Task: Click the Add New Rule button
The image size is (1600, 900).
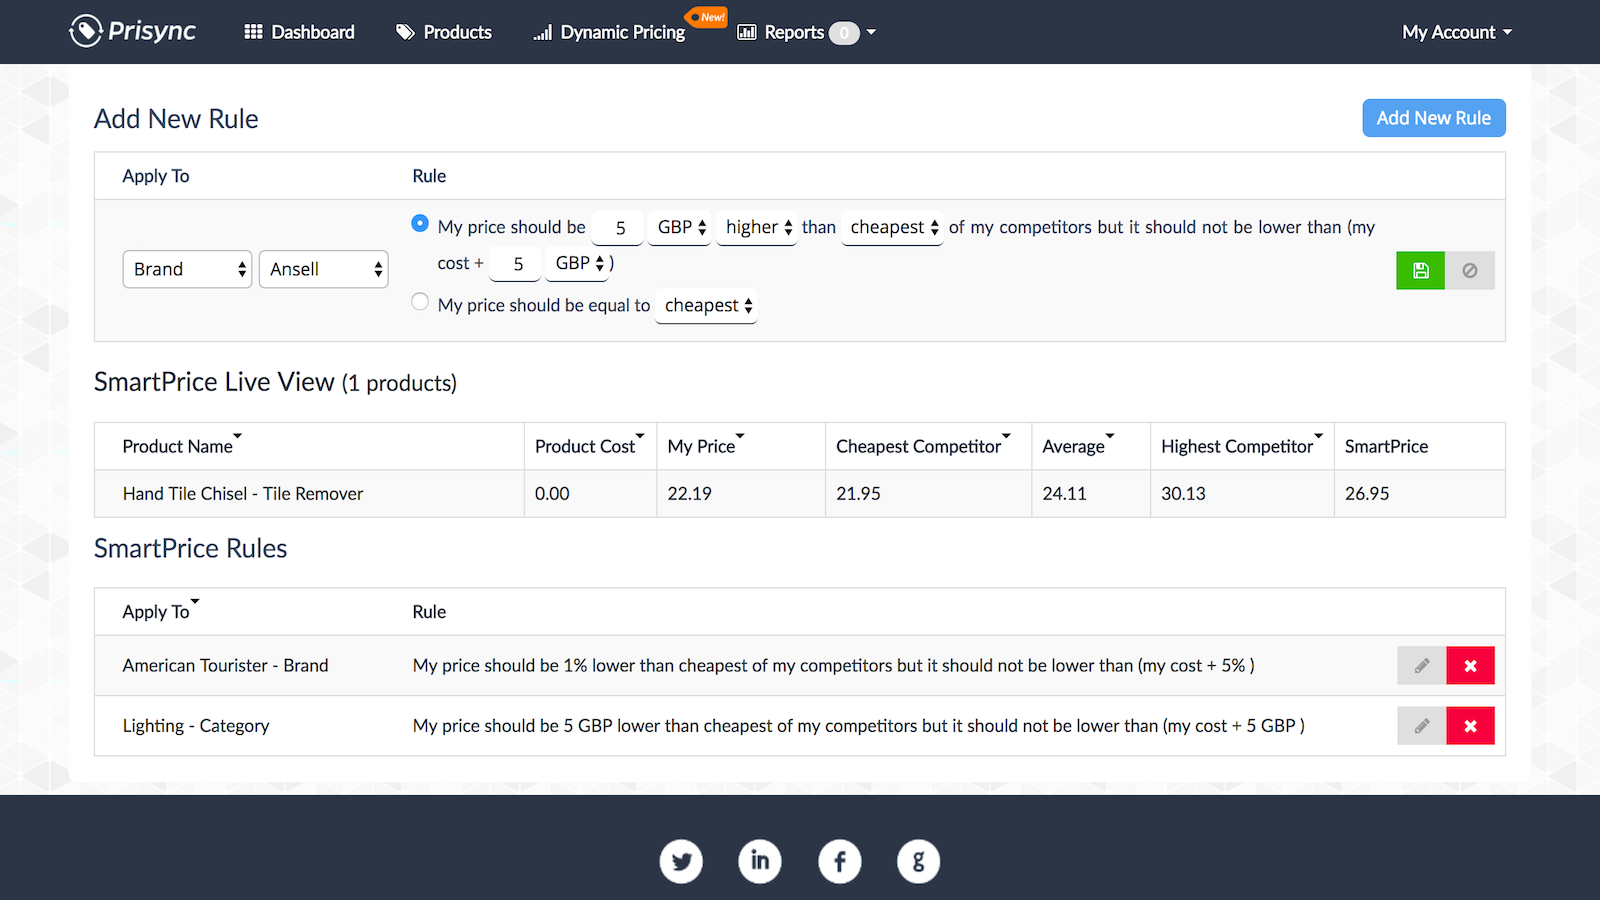Action: coord(1433,118)
